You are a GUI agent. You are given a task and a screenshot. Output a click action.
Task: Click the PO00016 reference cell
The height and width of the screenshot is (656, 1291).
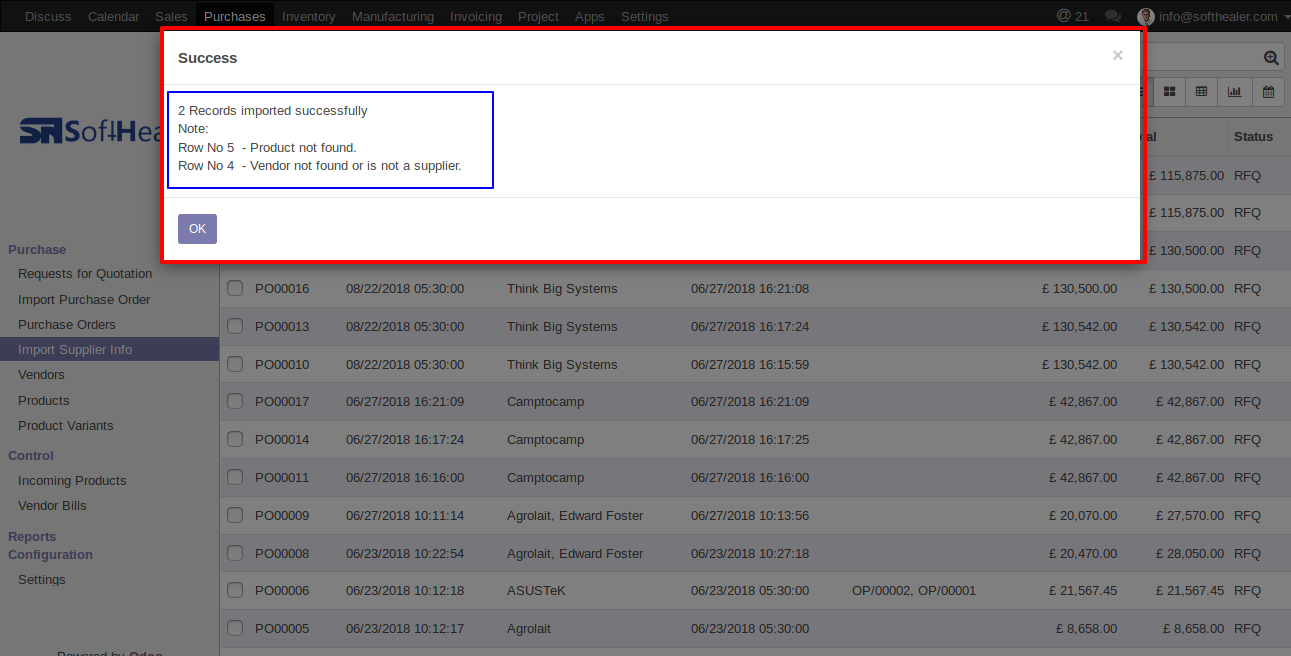point(282,289)
